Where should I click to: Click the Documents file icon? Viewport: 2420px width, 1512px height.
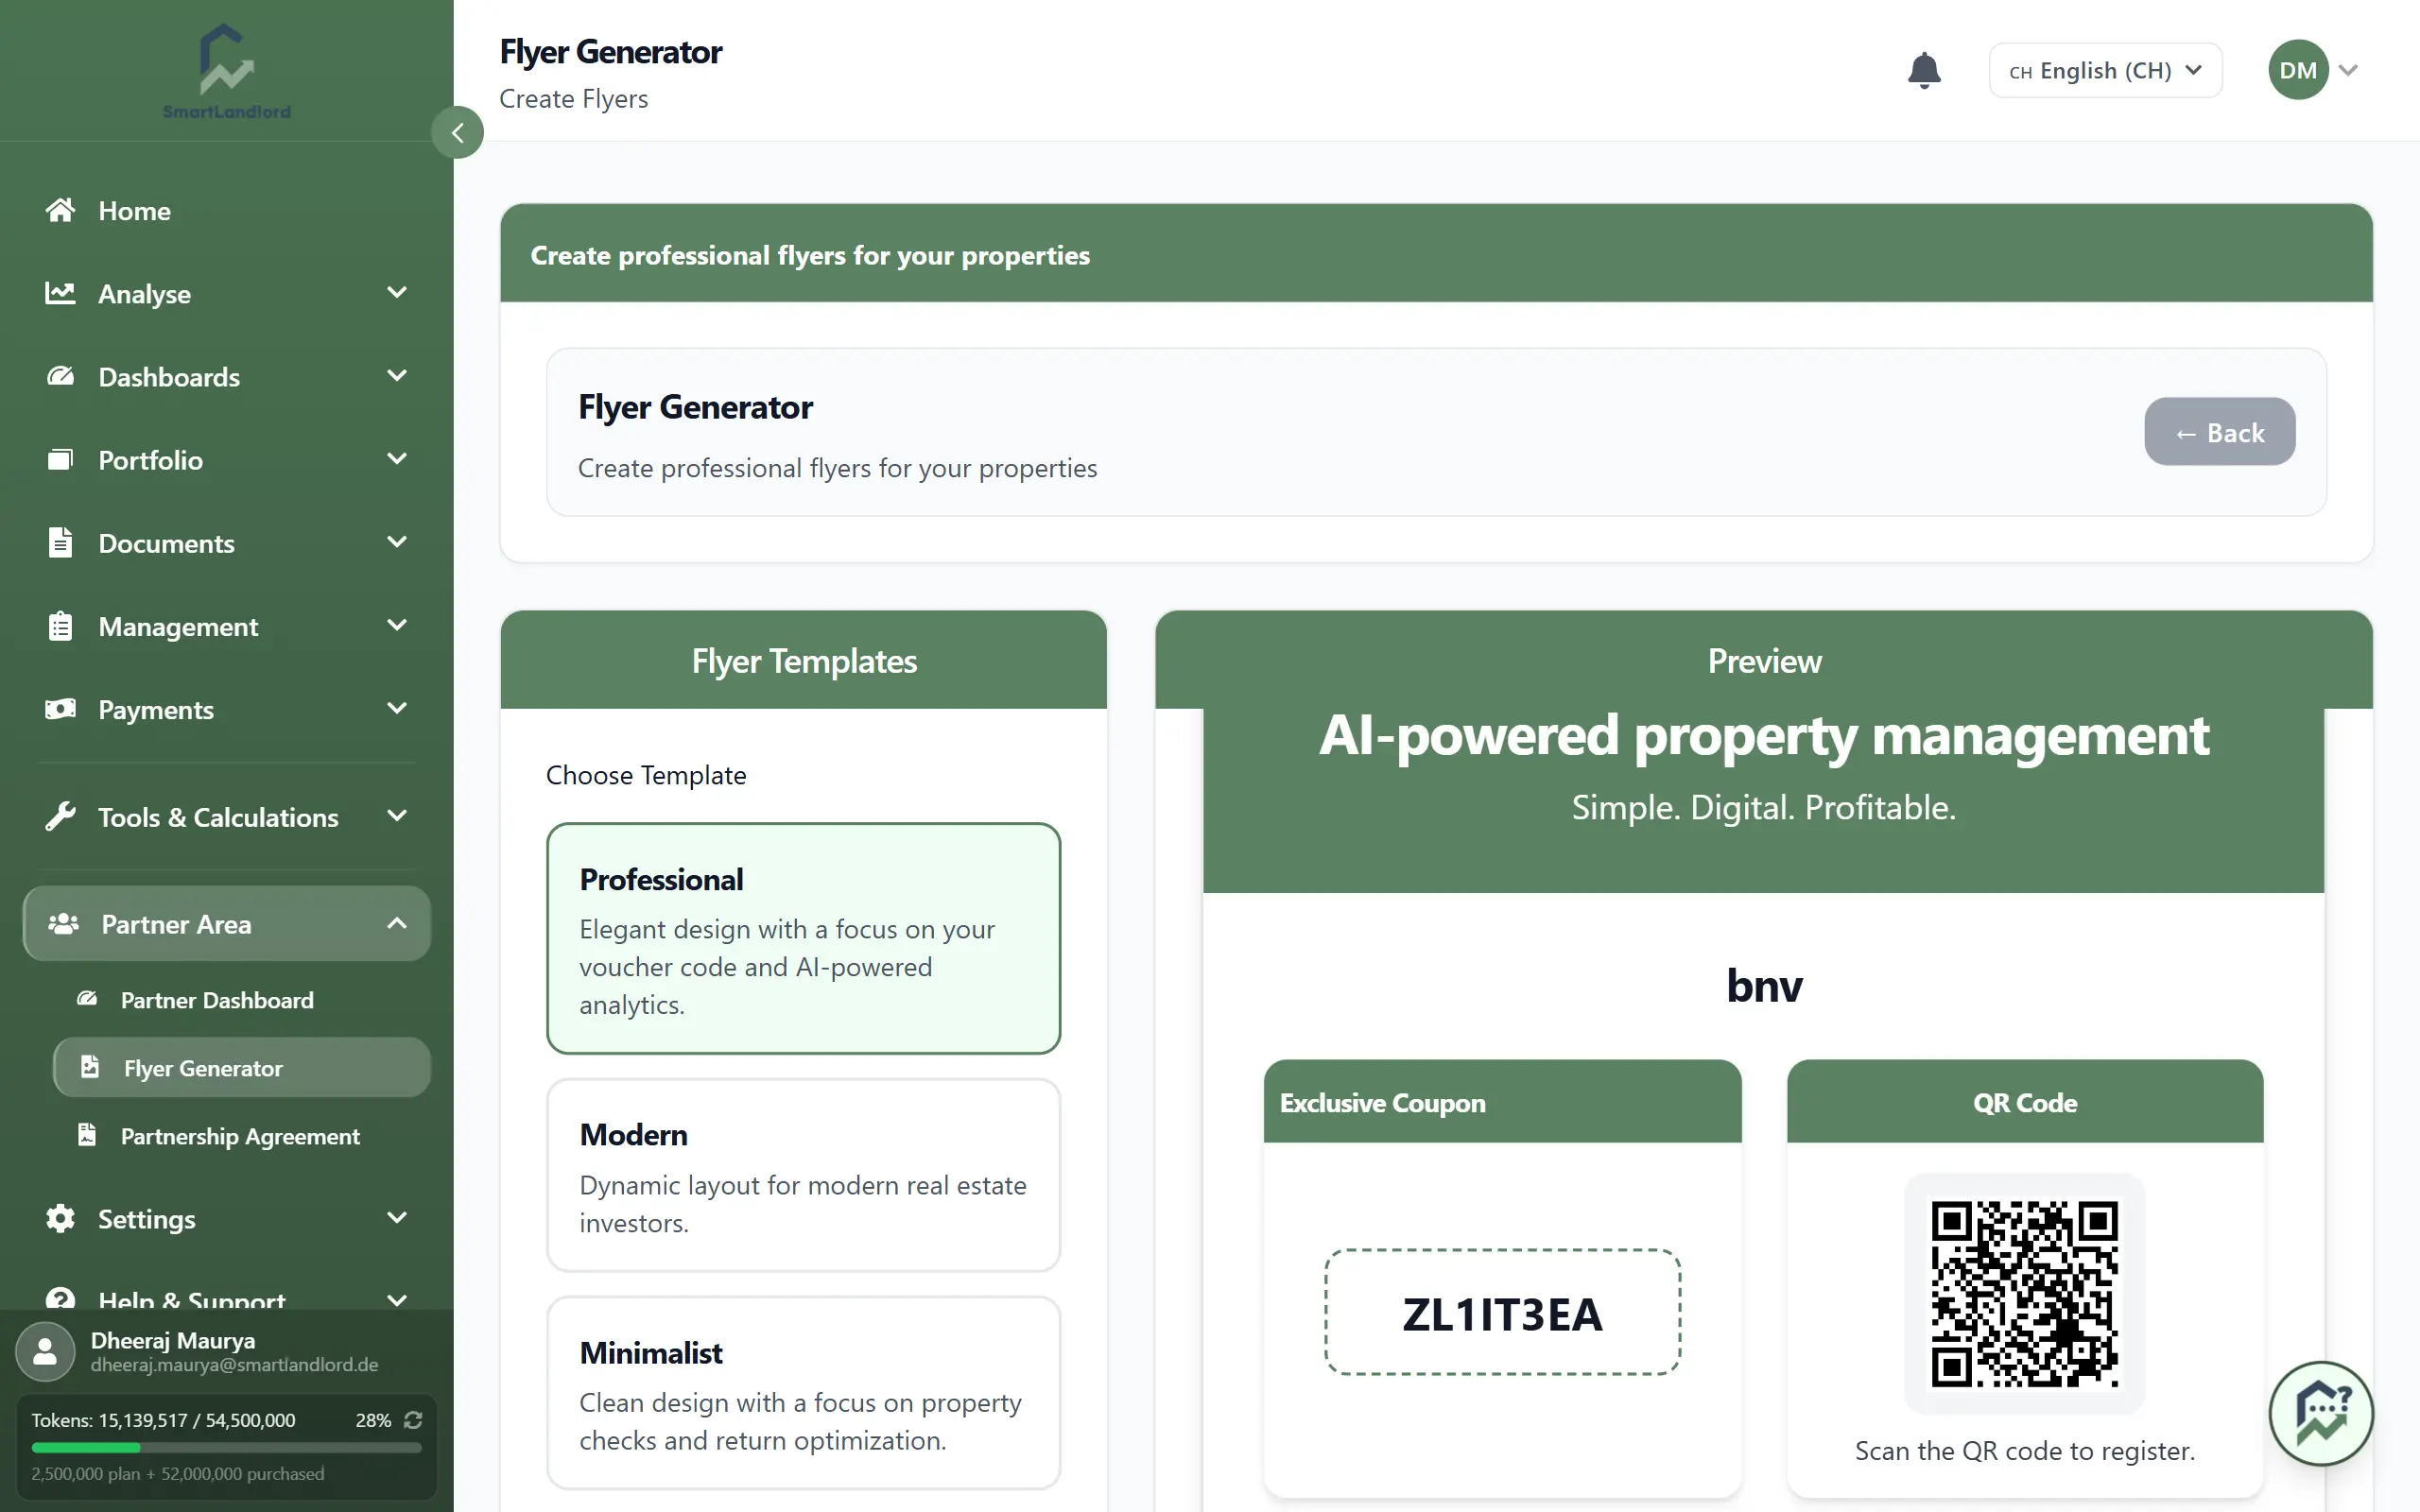(x=60, y=542)
